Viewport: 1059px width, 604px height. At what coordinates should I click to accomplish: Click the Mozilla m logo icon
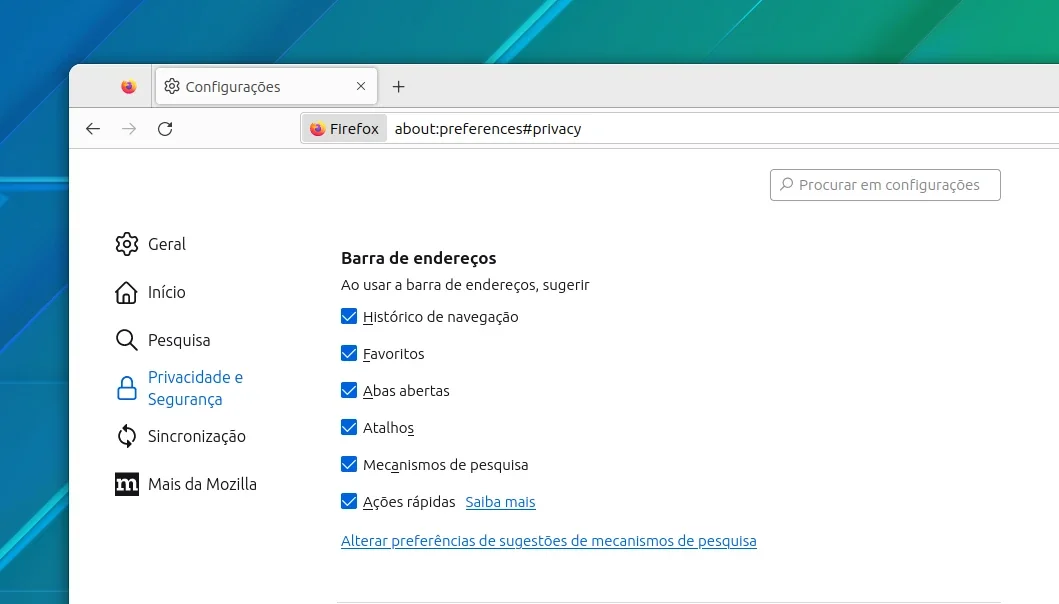click(126, 484)
